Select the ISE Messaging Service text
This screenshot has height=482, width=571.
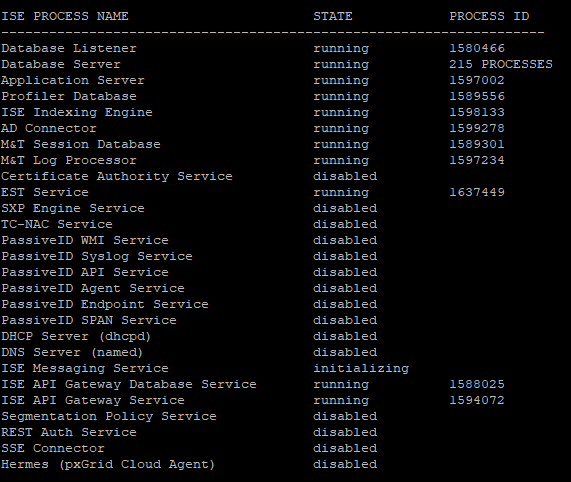pyautogui.click(x=85, y=369)
